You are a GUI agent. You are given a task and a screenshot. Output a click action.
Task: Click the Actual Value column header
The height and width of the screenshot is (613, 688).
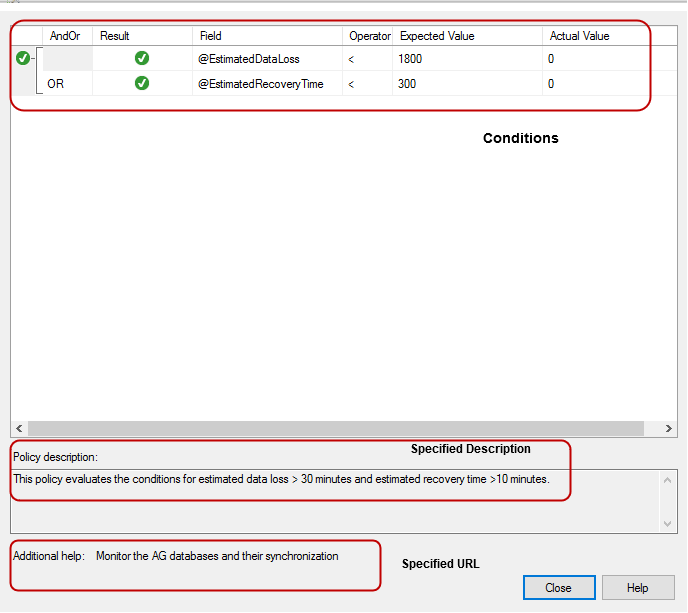coord(580,36)
